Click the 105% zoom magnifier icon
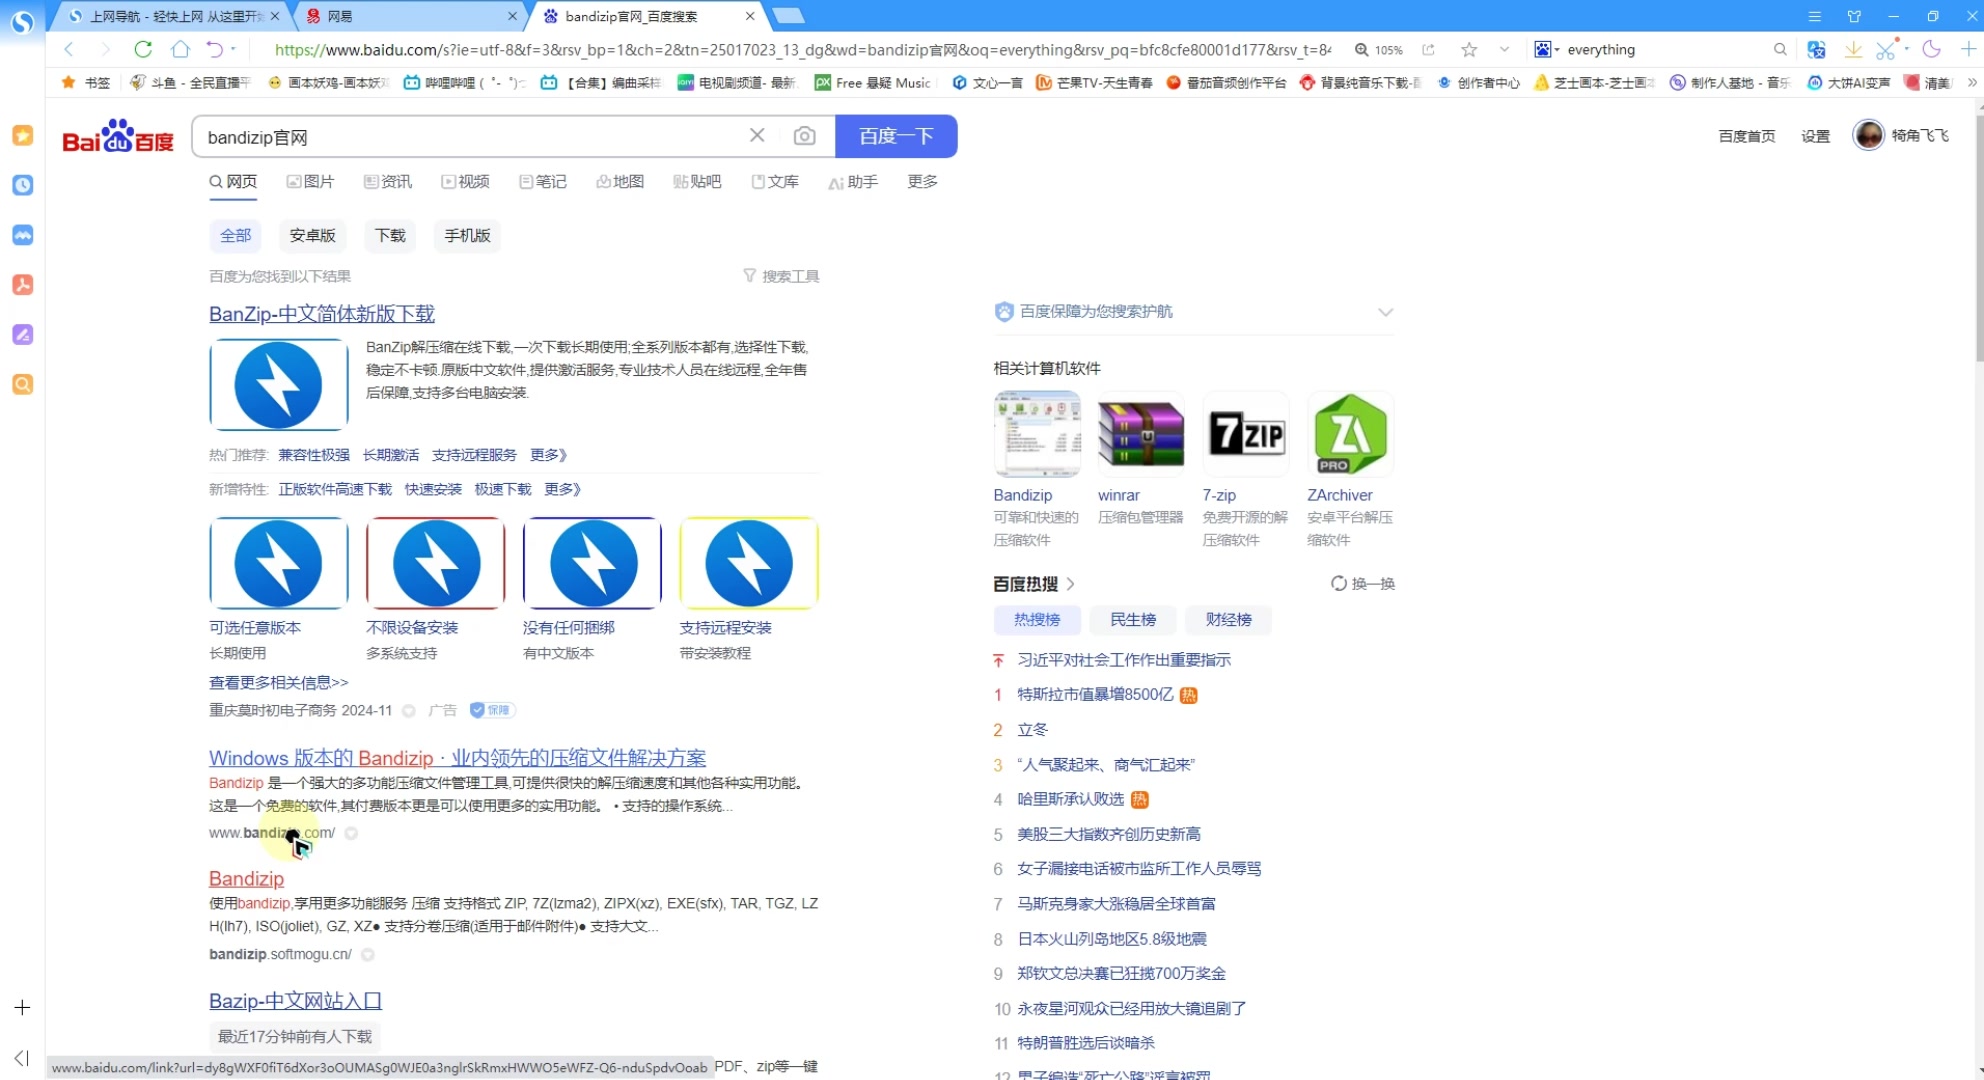This screenshot has height=1080, width=1984. coord(1361,50)
